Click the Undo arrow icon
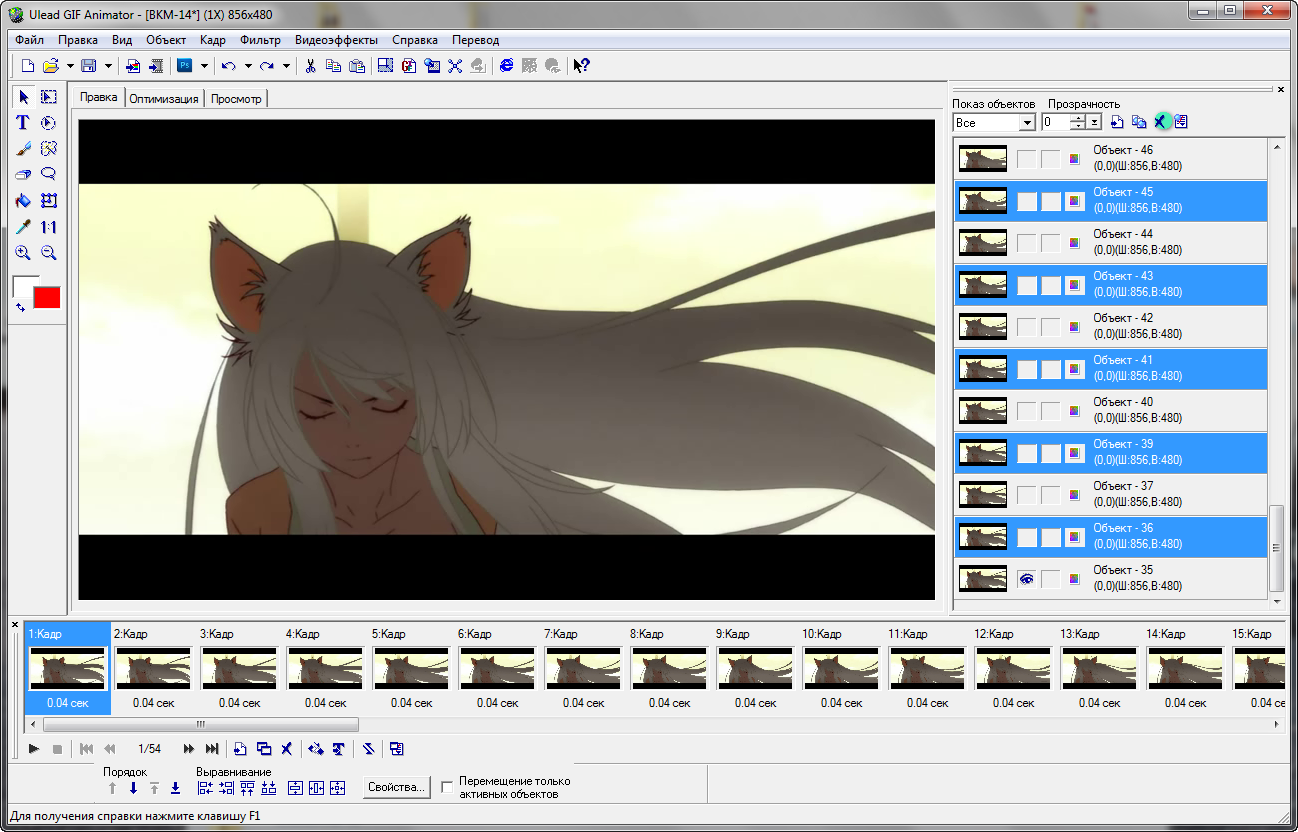Viewport: 1298px width, 832px height. [228, 66]
